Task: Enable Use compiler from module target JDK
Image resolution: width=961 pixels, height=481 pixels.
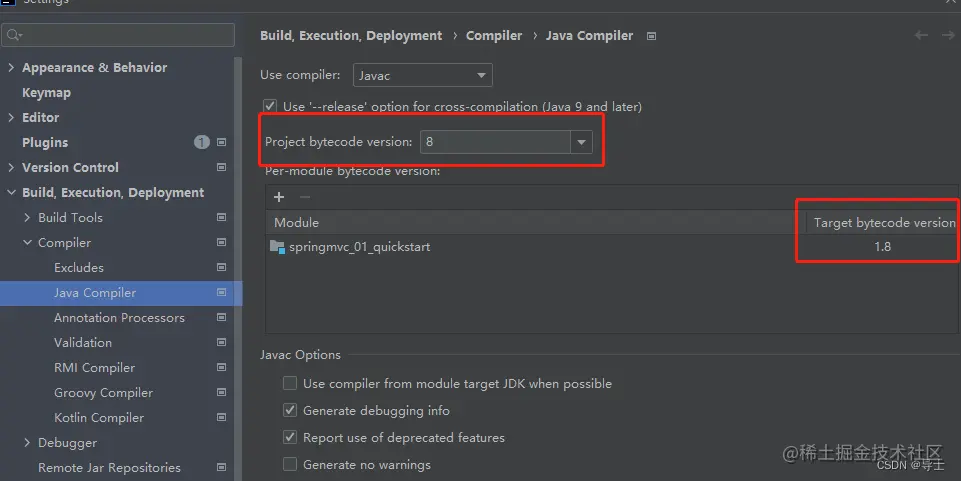Action: click(x=290, y=384)
